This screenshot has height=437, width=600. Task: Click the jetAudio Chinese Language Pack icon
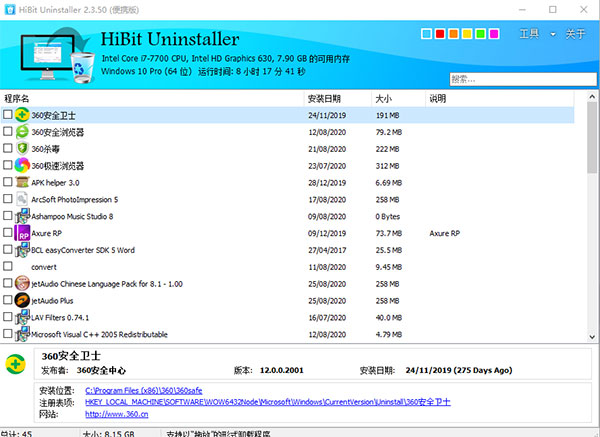coord(22,283)
